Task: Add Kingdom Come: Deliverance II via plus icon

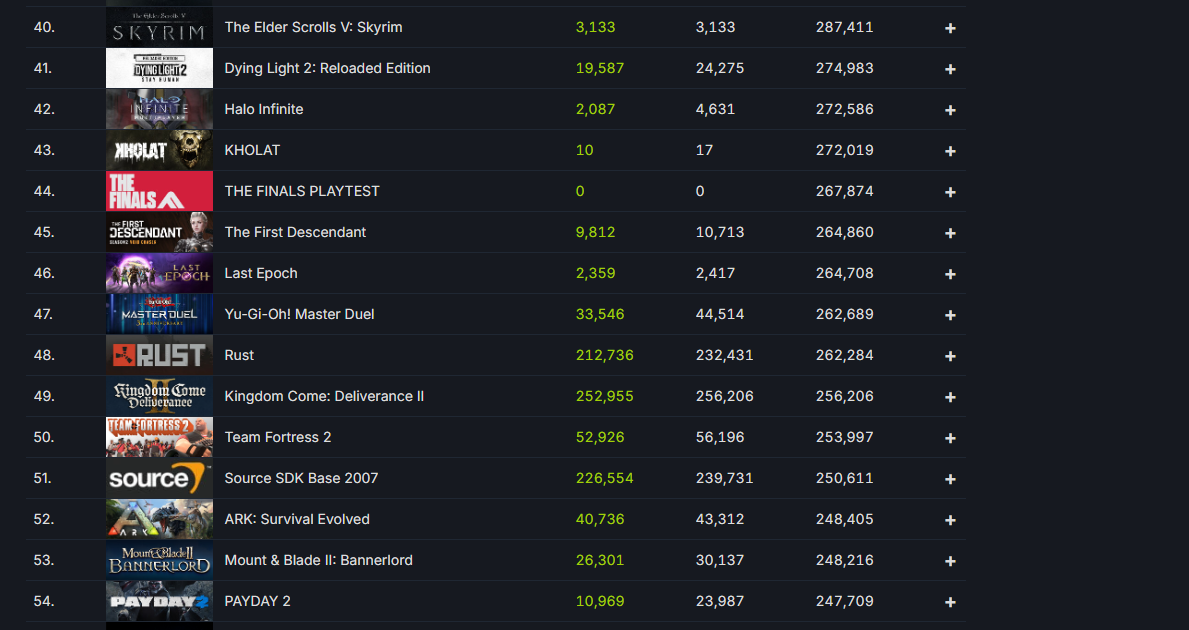Action: (950, 396)
